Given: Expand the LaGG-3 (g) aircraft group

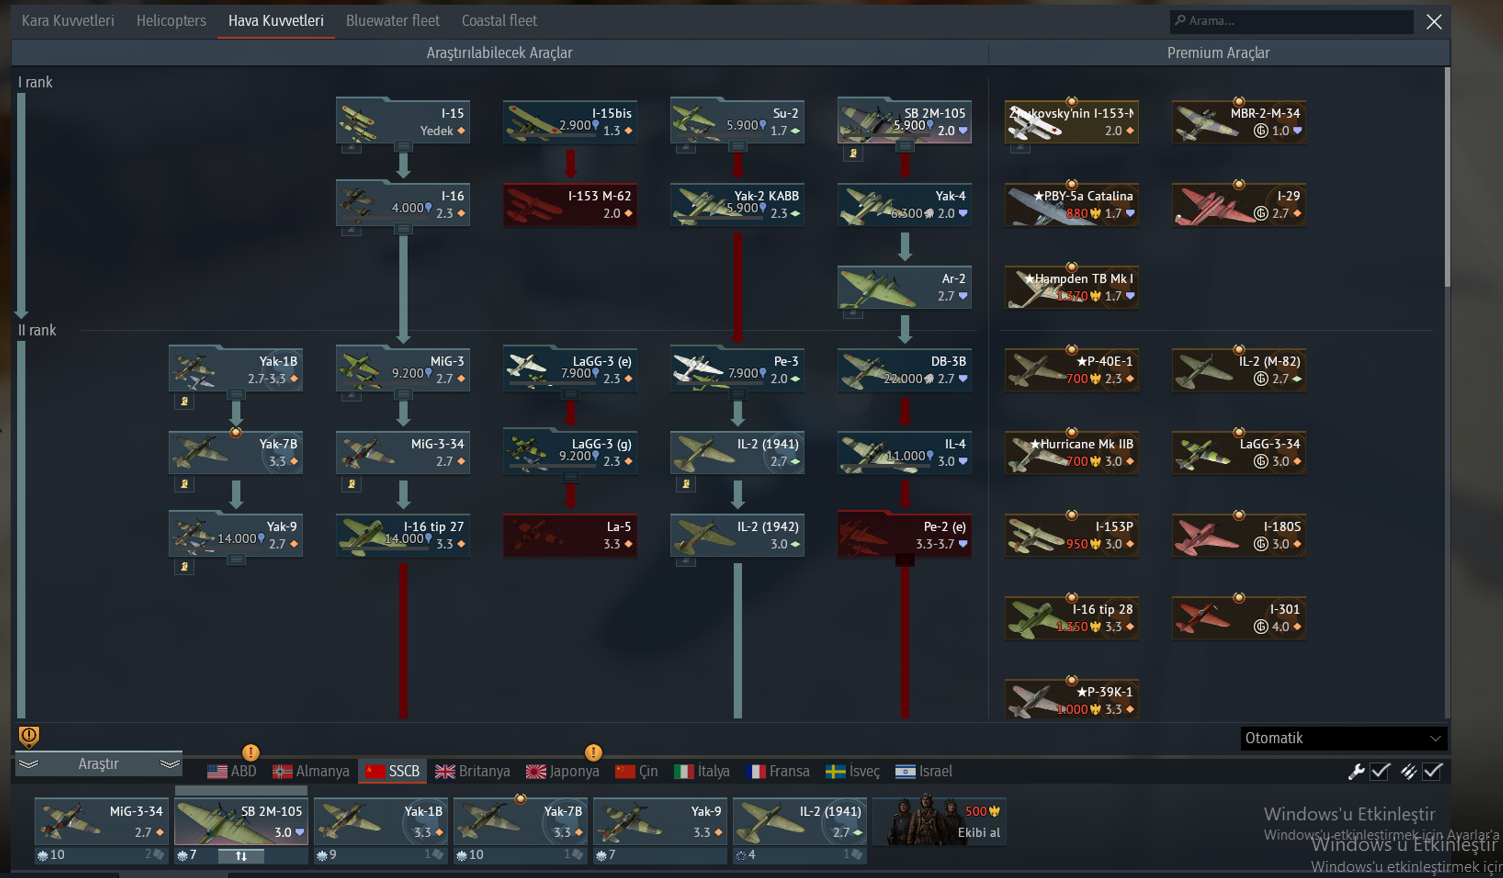Looking at the screenshot, I should 571,477.
